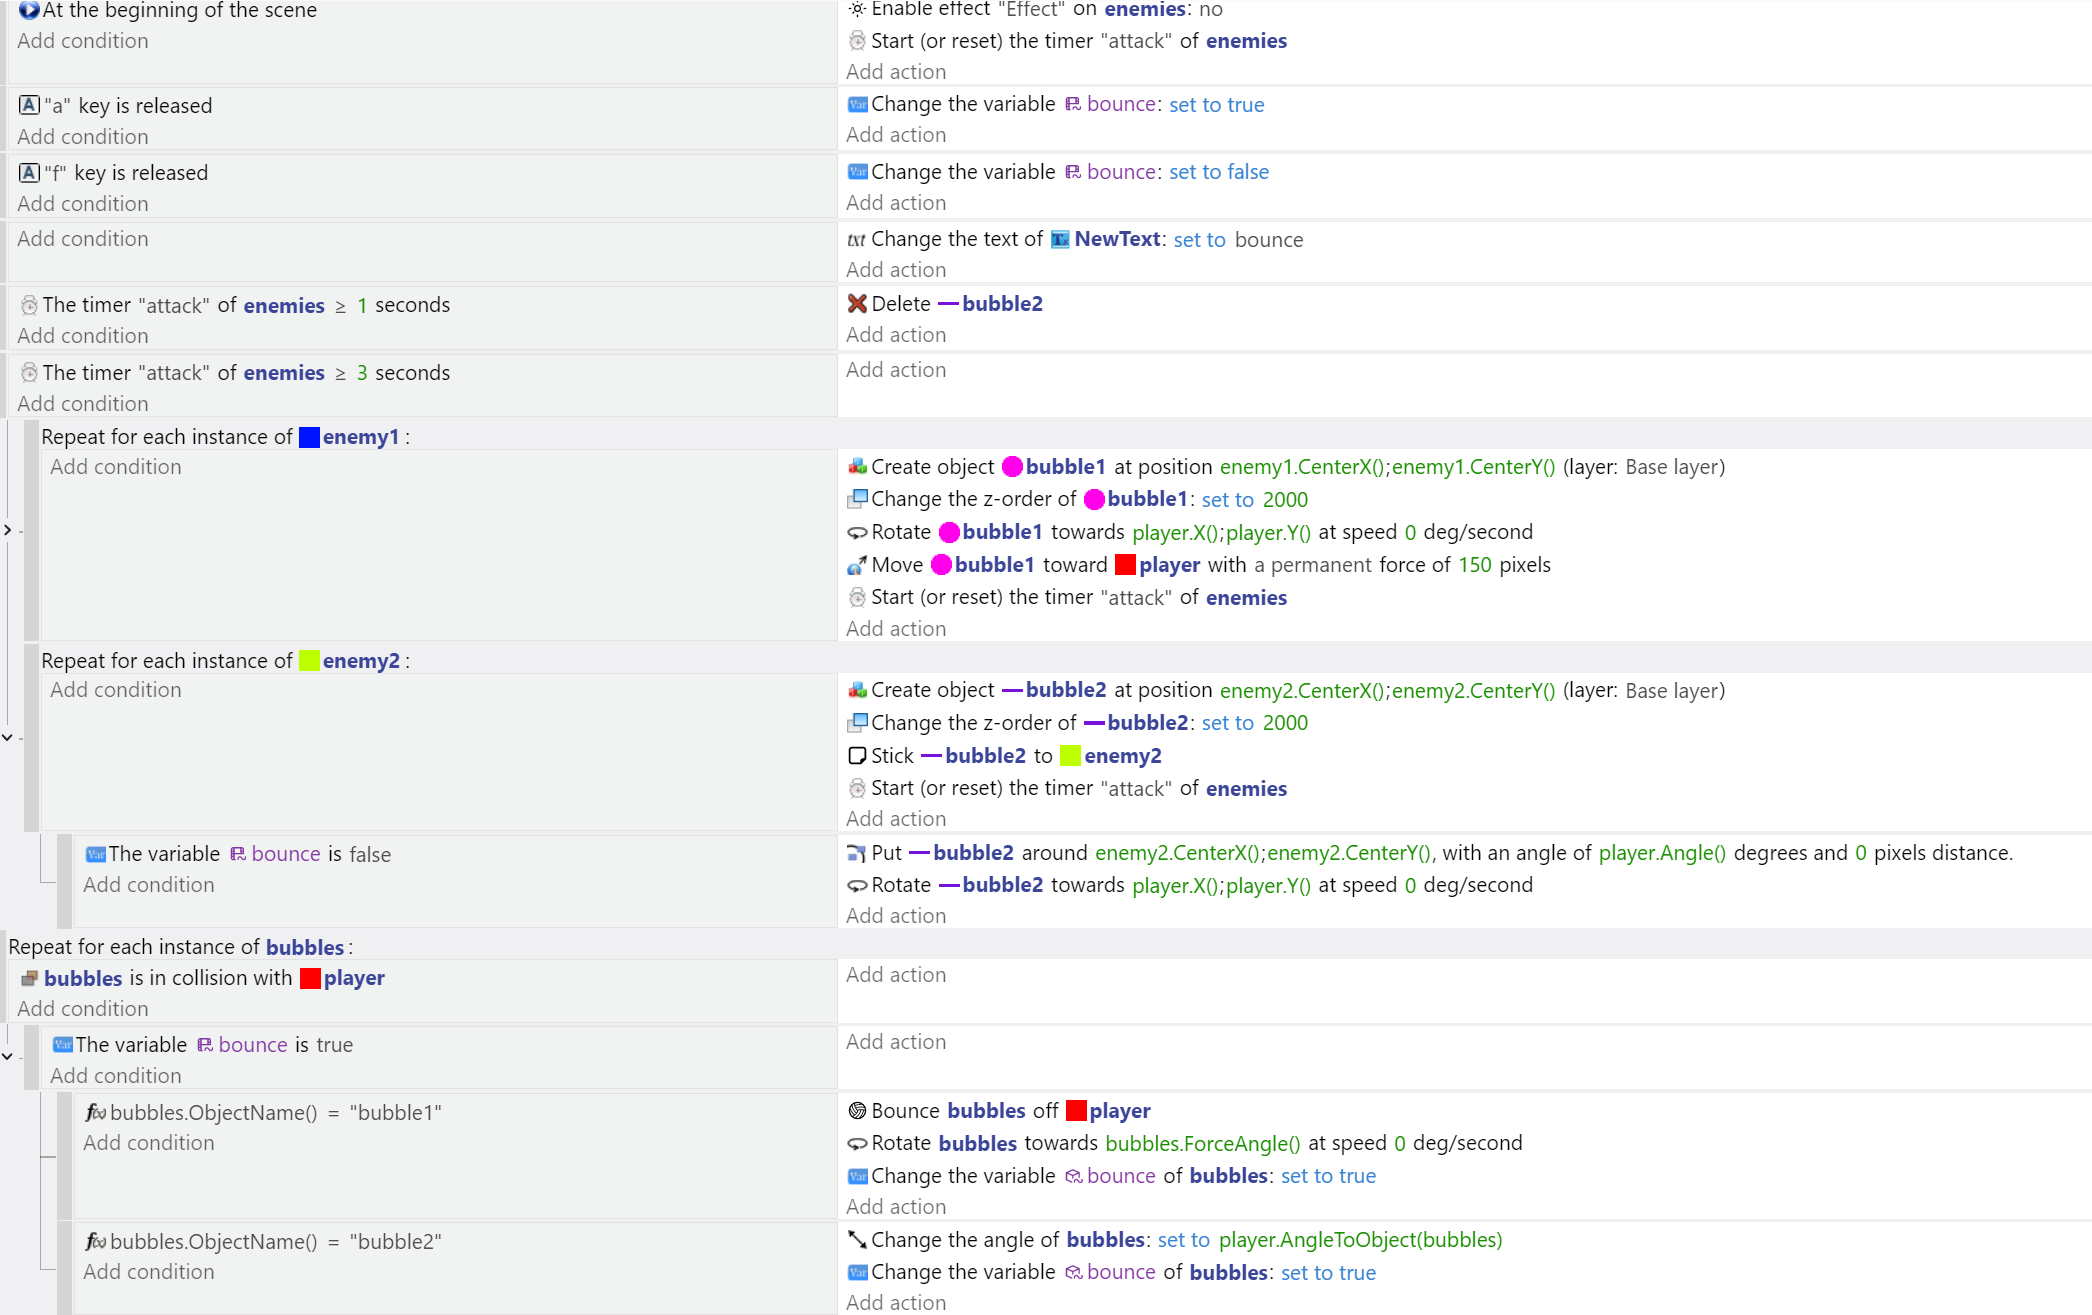Click the player.Angle() expression
This screenshot has width=2092, height=1315.
[1662, 853]
